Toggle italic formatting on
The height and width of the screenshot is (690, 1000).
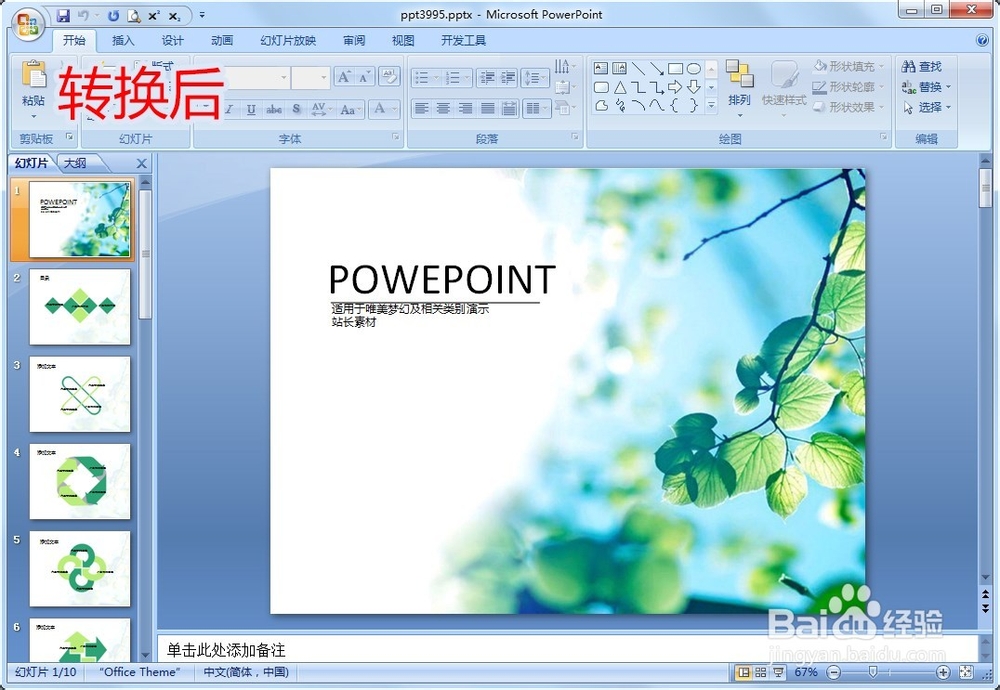click(229, 110)
